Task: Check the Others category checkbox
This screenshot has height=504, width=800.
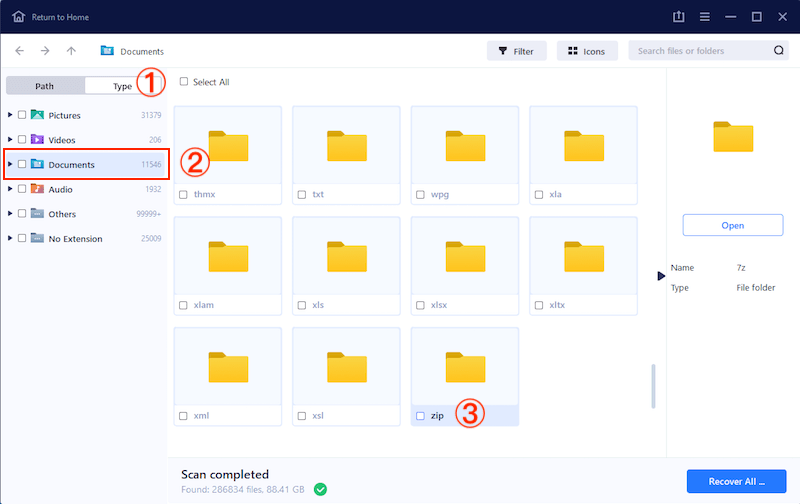Action: 22,213
